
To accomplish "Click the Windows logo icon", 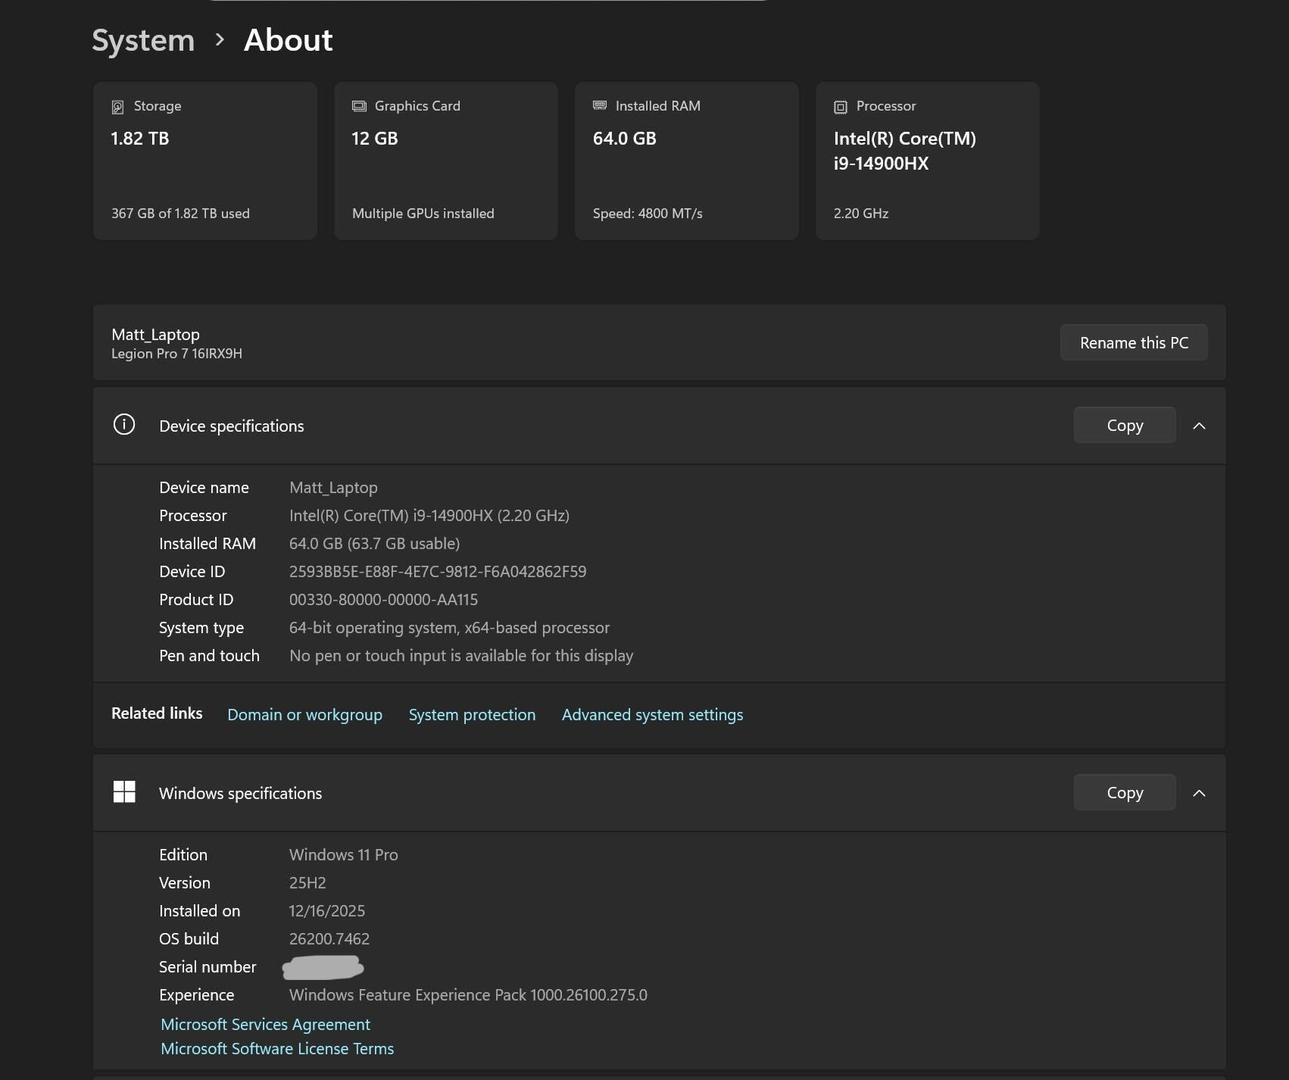I will click(124, 792).
